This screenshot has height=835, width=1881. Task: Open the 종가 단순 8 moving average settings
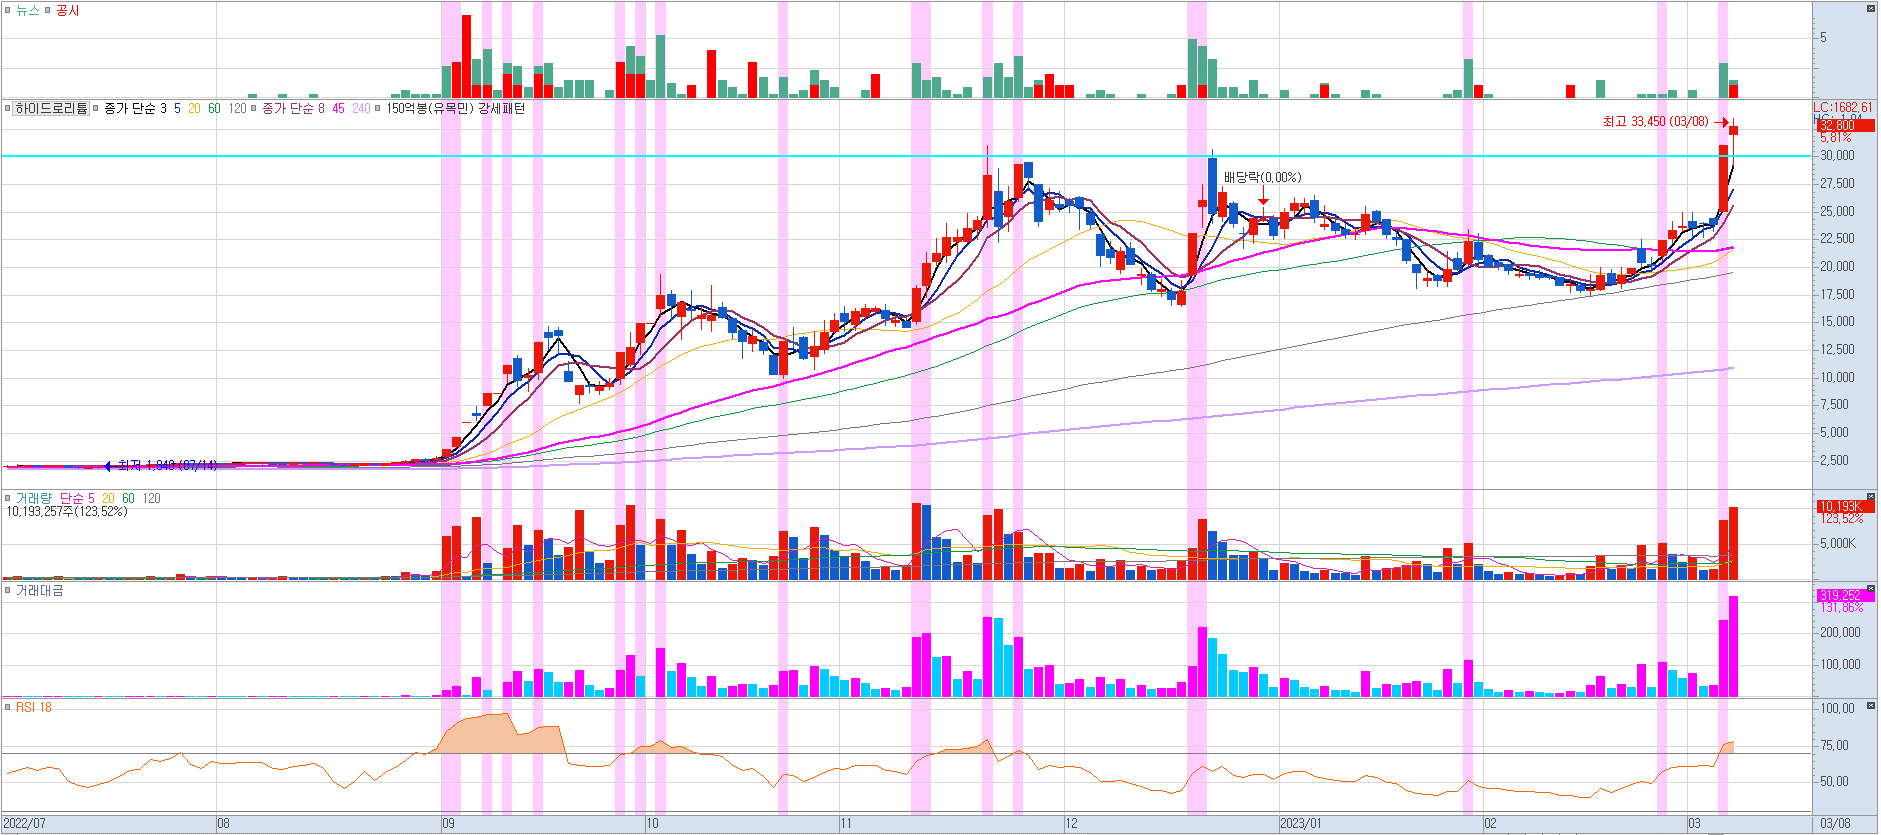pyautogui.click(x=294, y=108)
